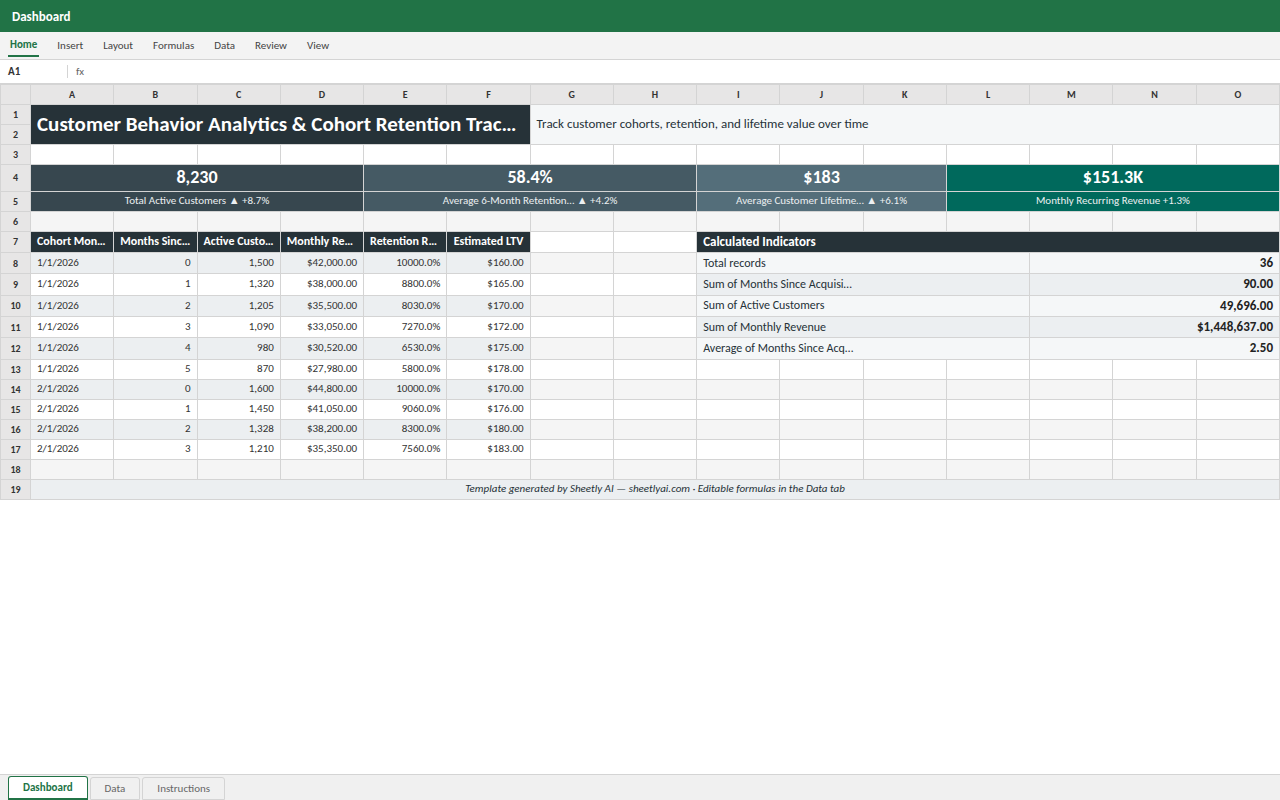
Task: Select column H header
Action: coord(655,94)
